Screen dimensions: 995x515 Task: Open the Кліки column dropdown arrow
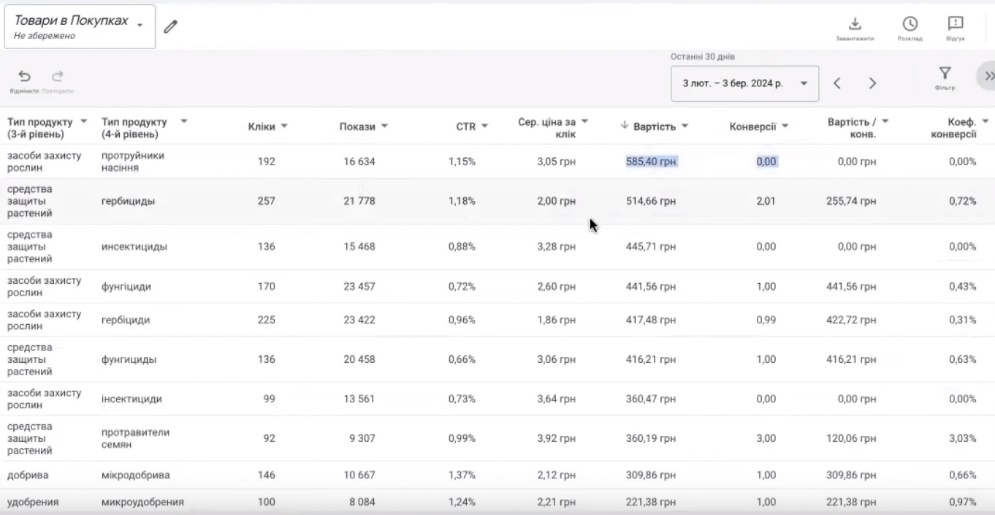(284, 126)
